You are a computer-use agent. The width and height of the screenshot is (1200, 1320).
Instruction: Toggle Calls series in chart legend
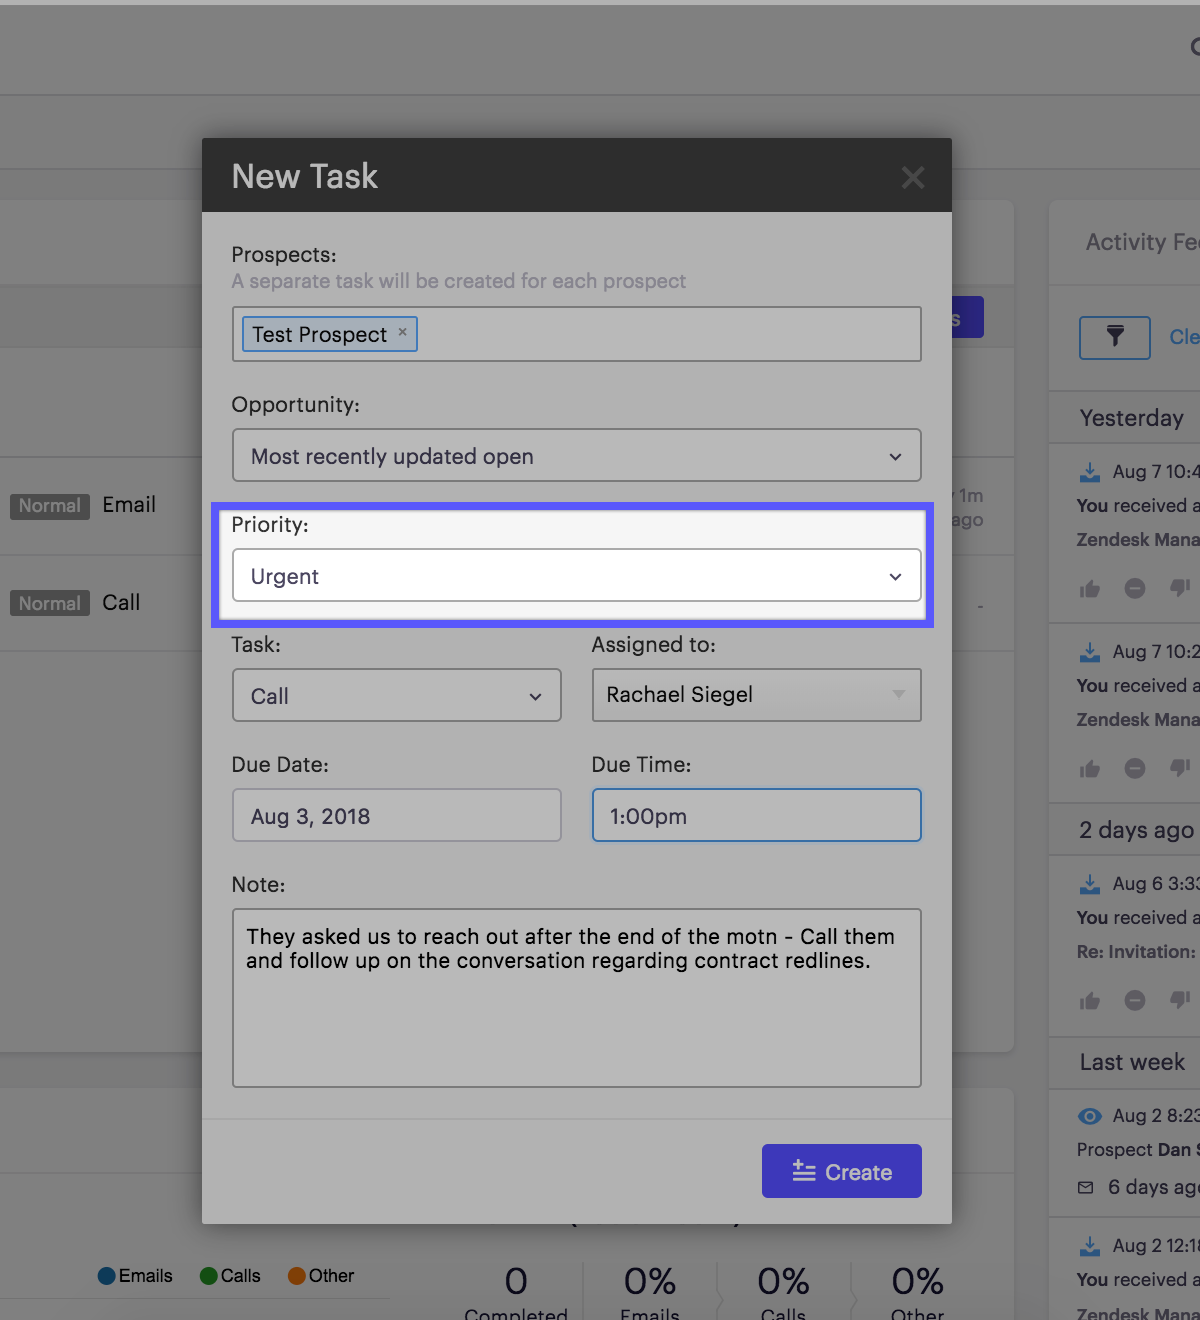click(x=230, y=1276)
